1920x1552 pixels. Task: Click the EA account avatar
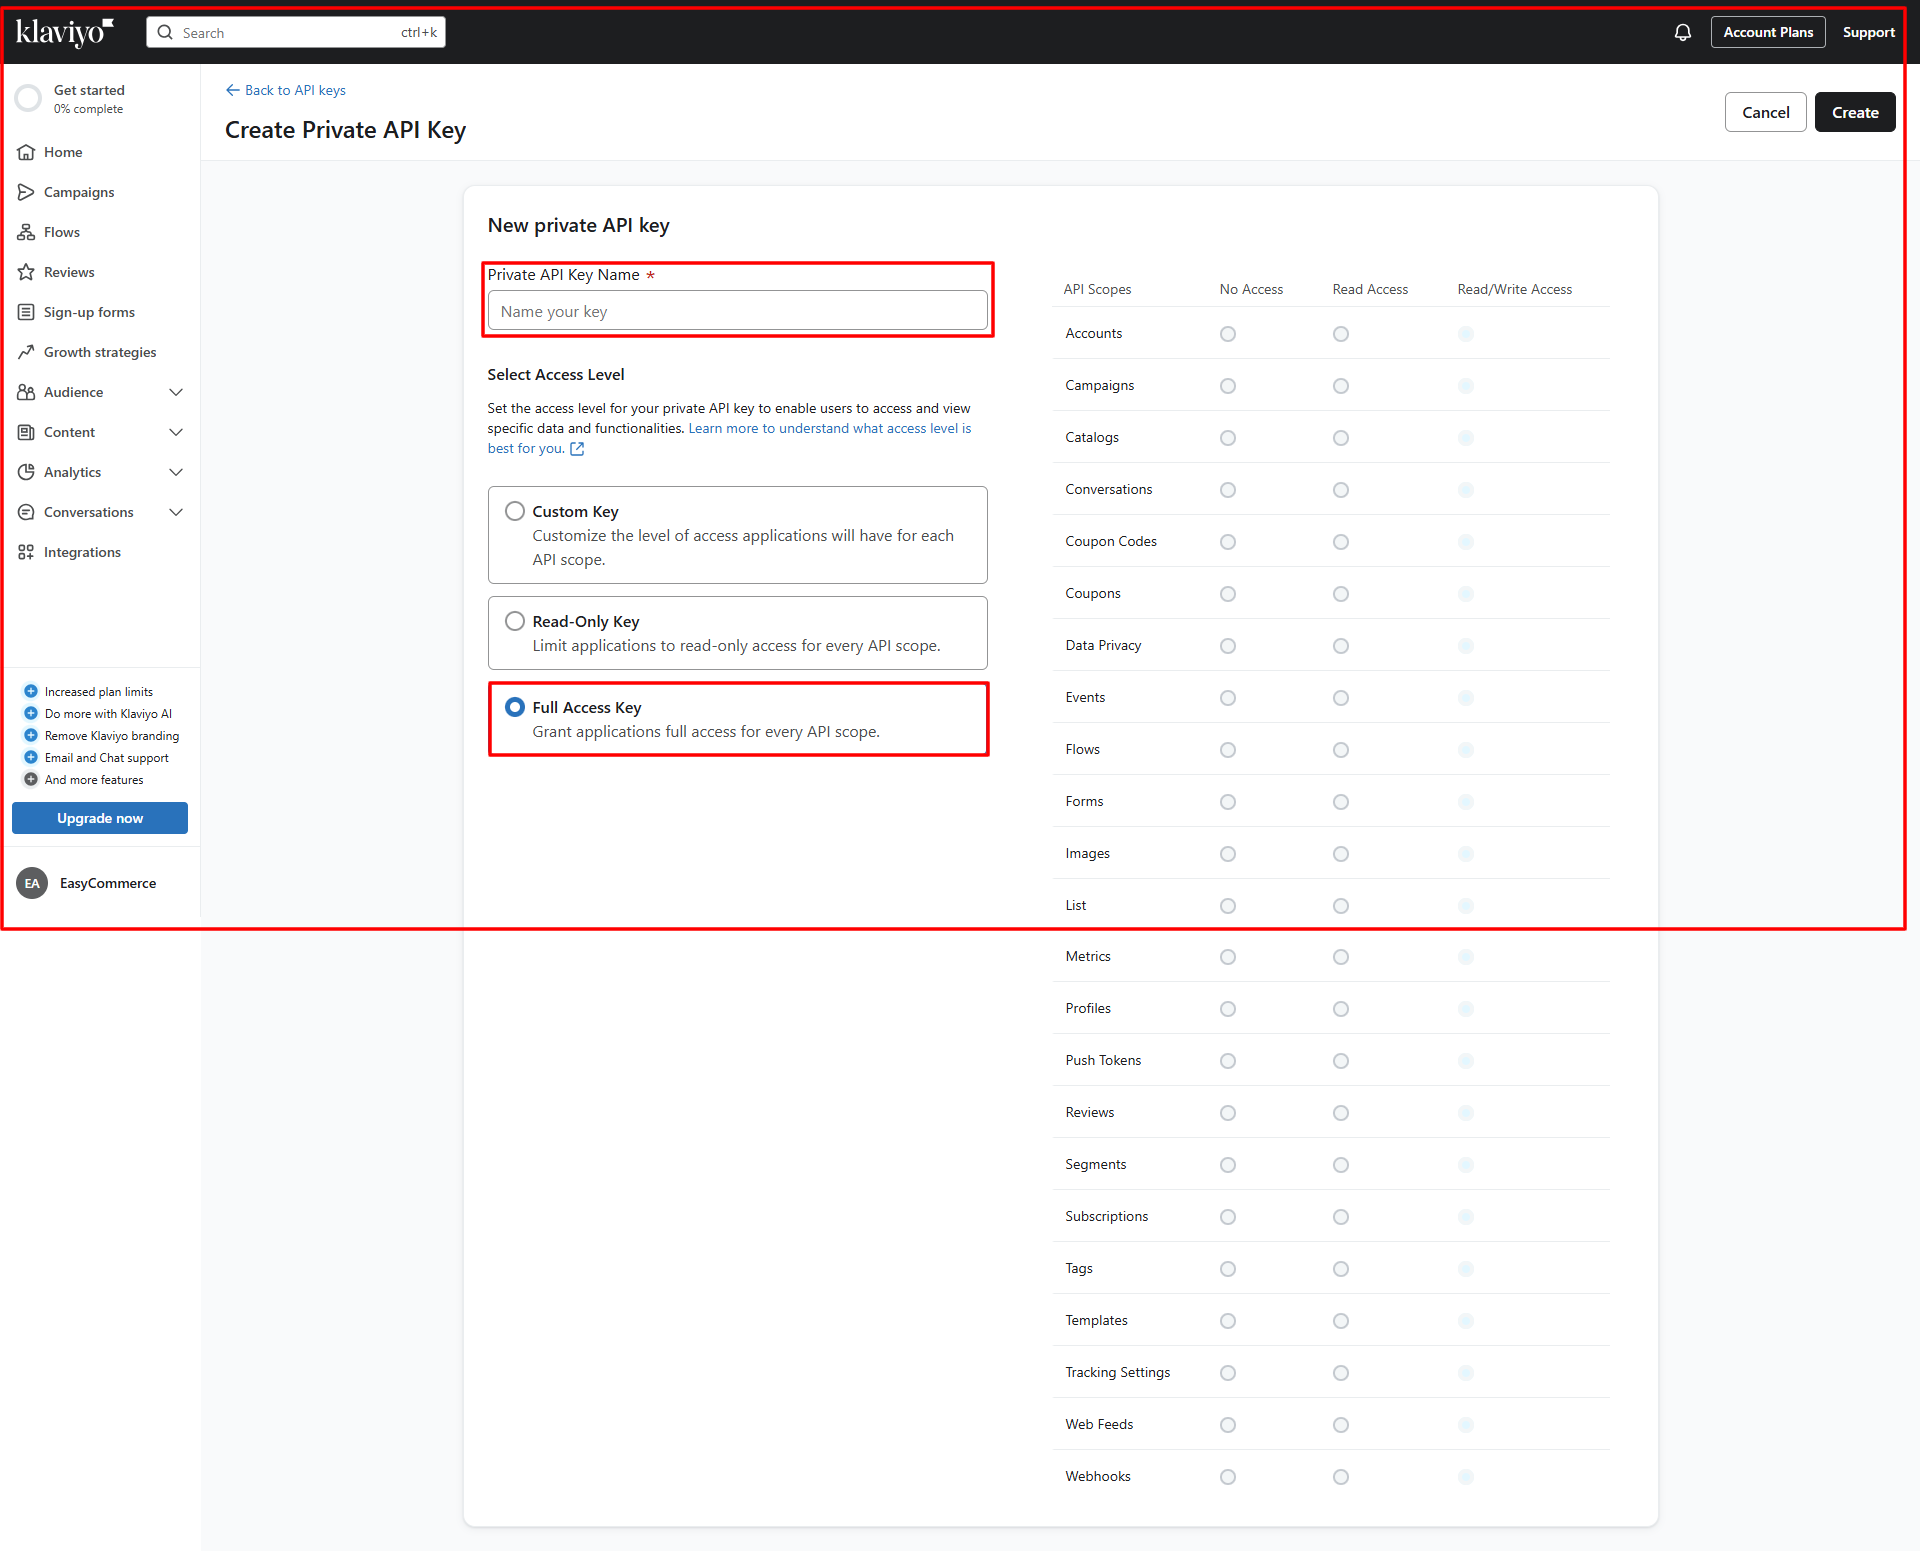(32, 883)
